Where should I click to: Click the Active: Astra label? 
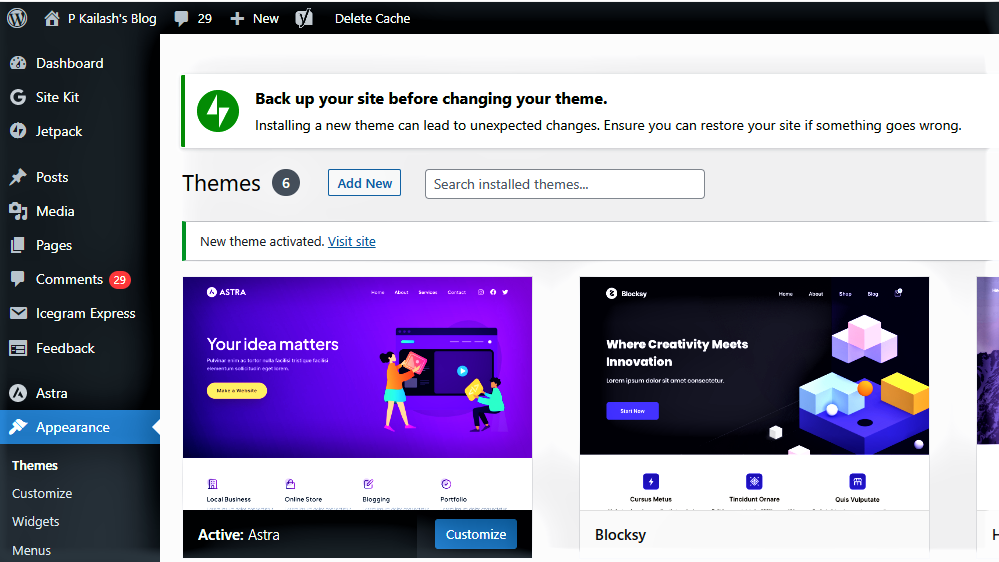pos(239,535)
